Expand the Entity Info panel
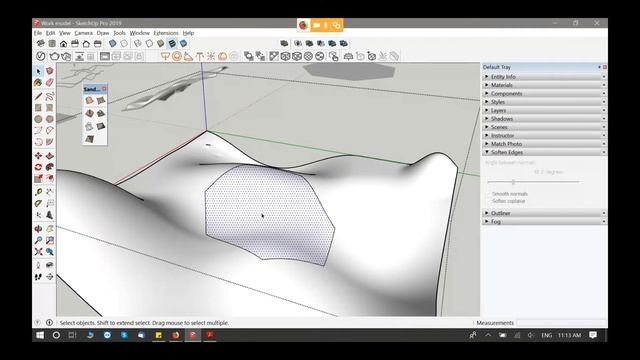Screen dimensions: 640x360 point(544,77)
